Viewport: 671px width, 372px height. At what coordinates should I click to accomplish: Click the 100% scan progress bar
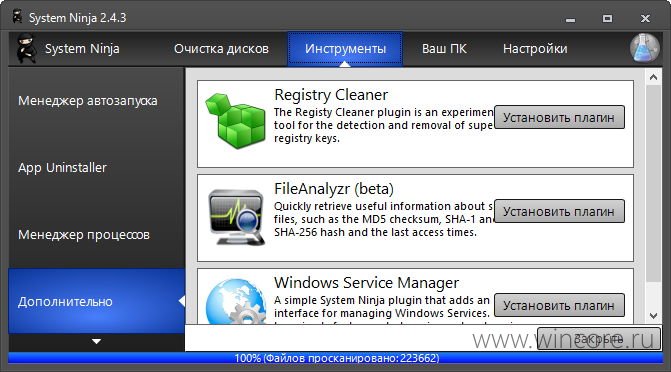[x=336, y=358]
